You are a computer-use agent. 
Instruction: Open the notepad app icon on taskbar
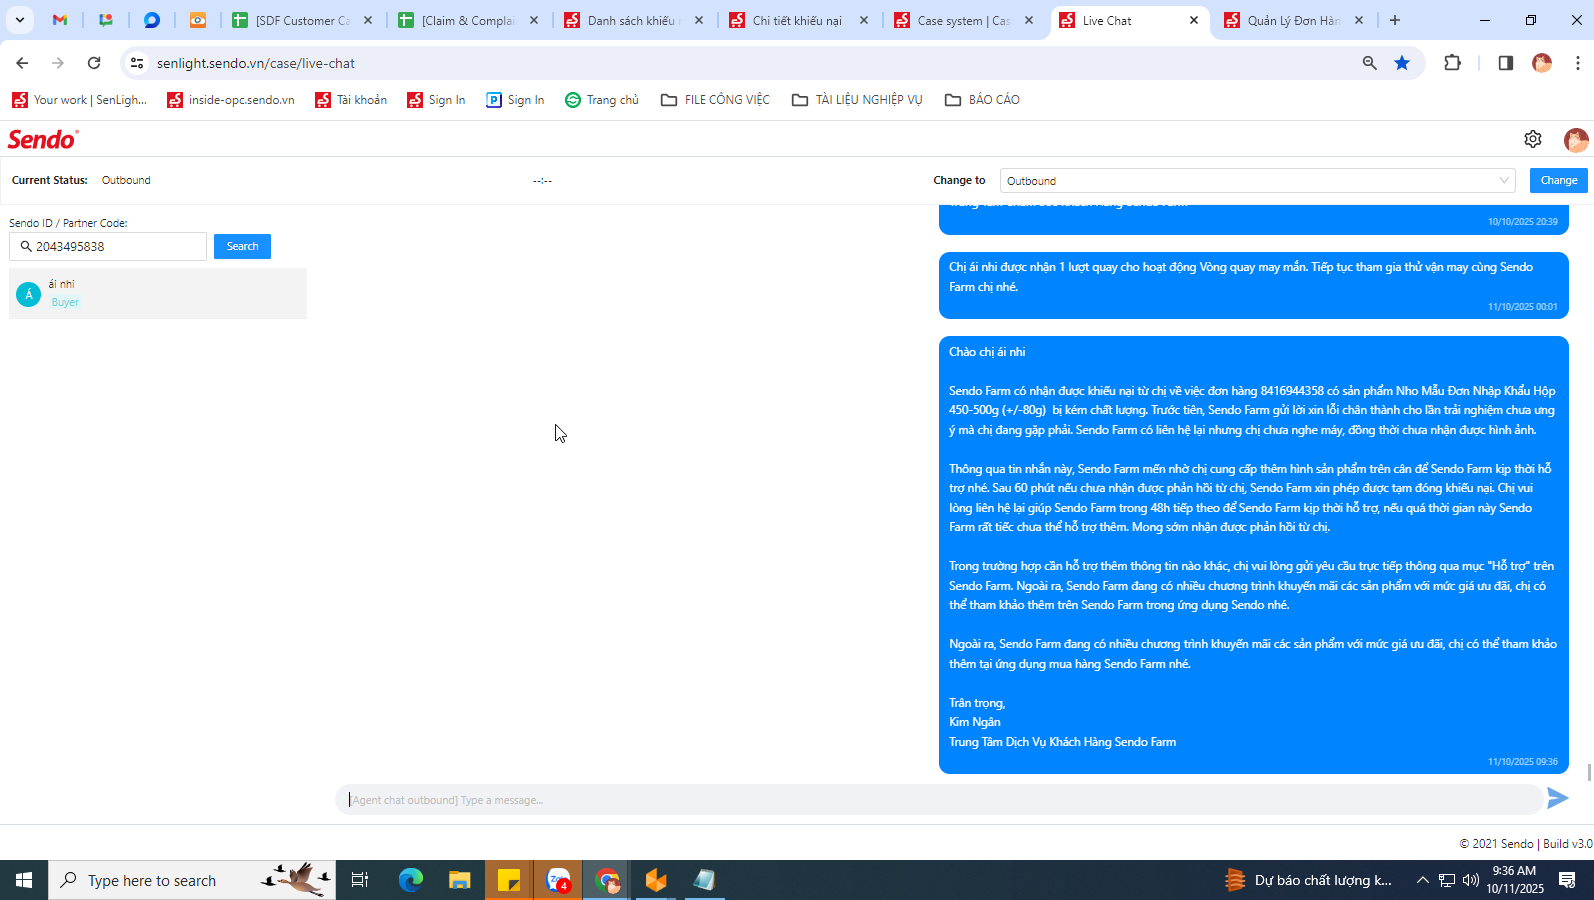pos(705,880)
